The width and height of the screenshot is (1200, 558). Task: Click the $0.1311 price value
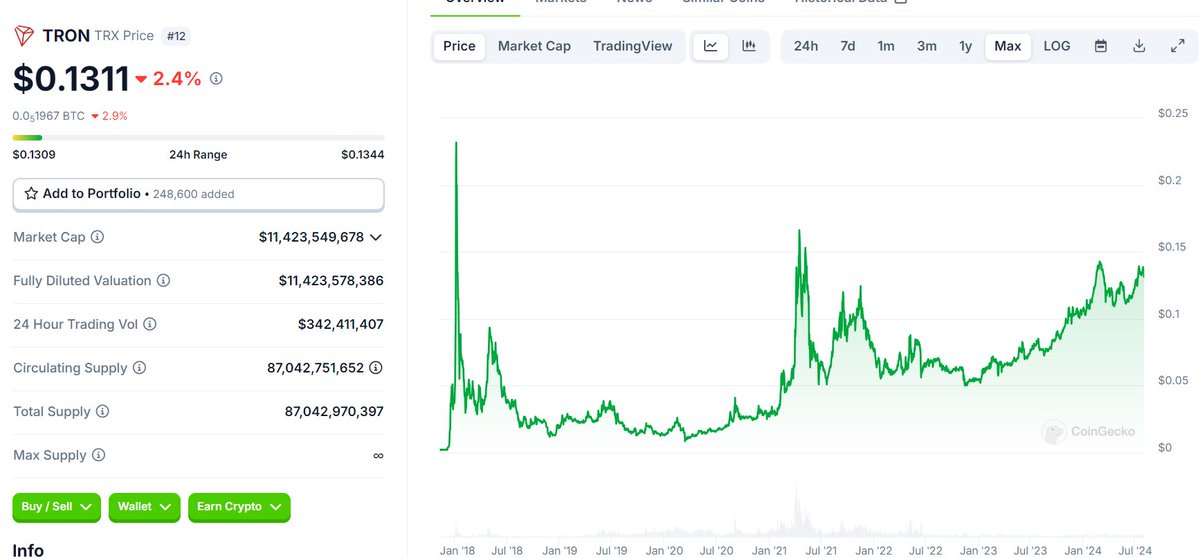pyautogui.click(x=71, y=78)
